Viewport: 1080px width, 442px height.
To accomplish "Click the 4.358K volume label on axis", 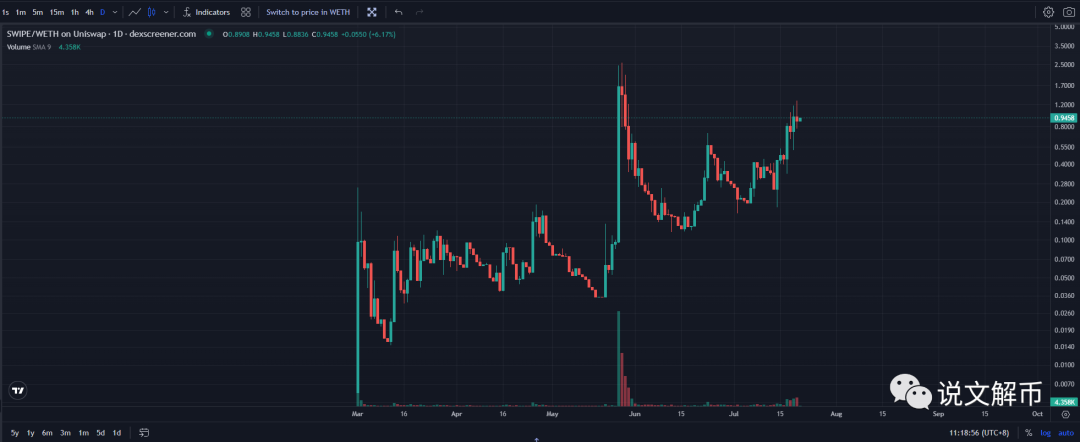I will coord(1064,402).
